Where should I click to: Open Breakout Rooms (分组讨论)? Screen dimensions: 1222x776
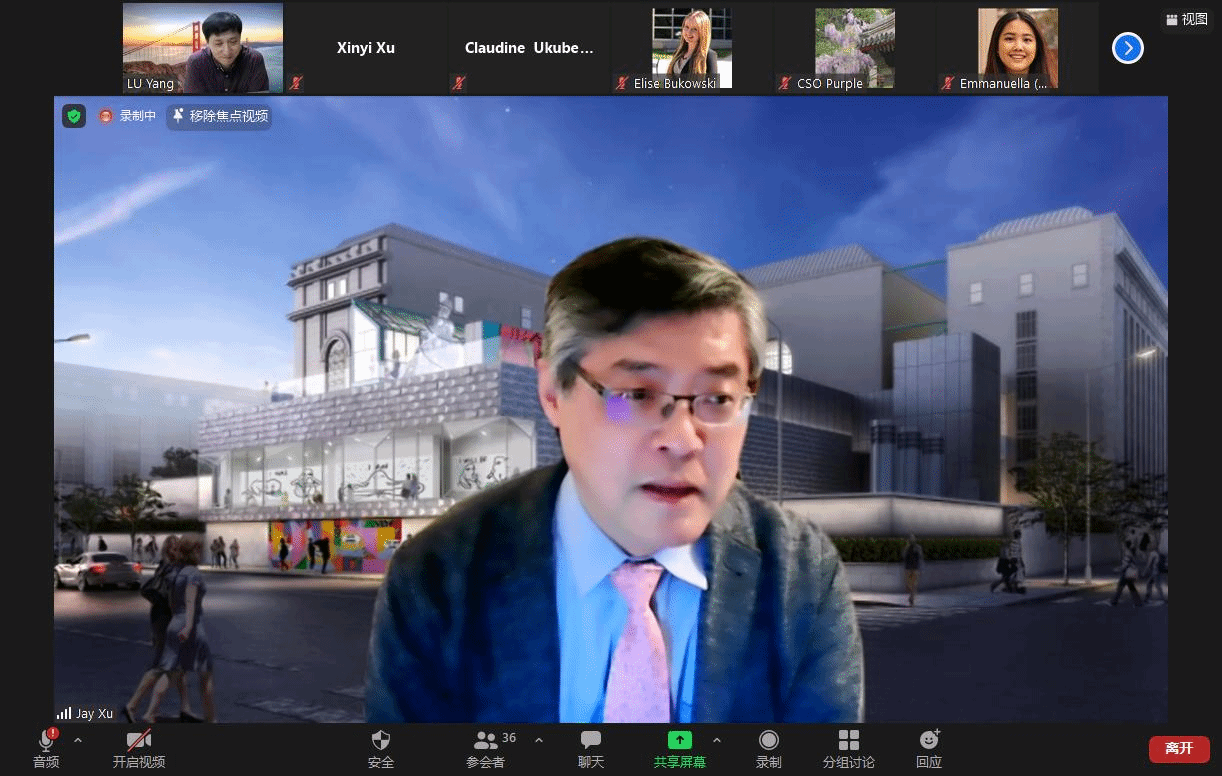point(848,741)
